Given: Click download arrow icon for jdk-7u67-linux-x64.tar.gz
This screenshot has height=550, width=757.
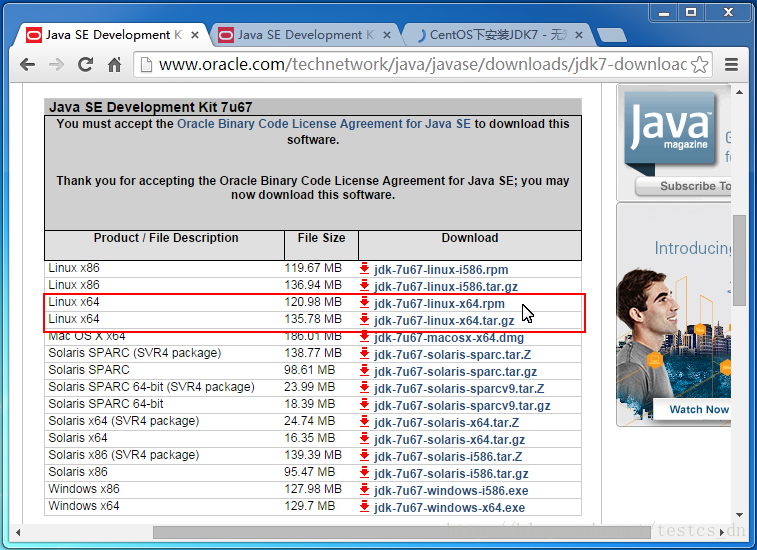Looking at the screenshot, I should click(364, 320).
